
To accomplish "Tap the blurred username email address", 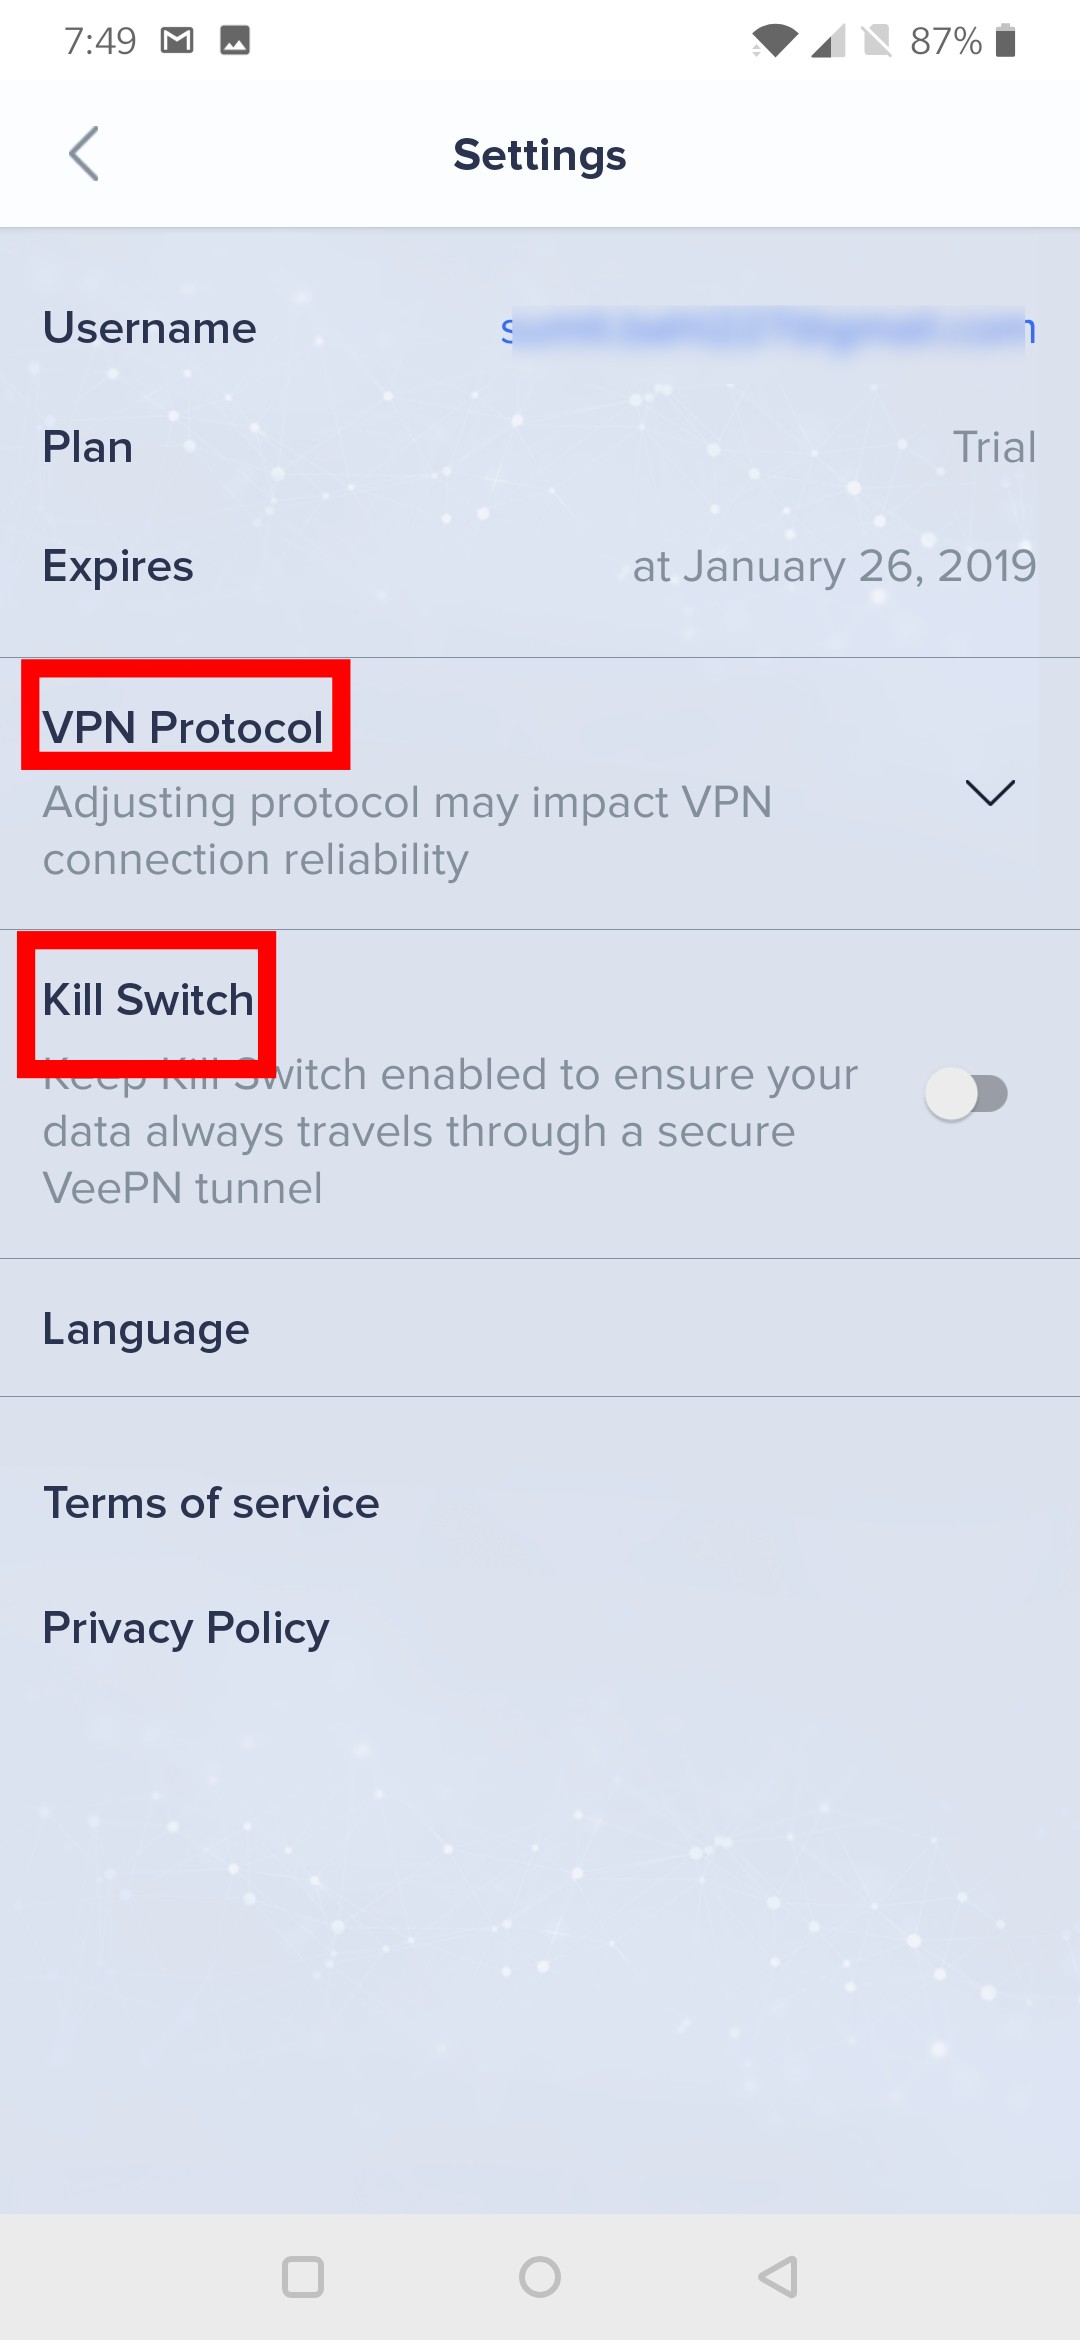I will 767,329.
